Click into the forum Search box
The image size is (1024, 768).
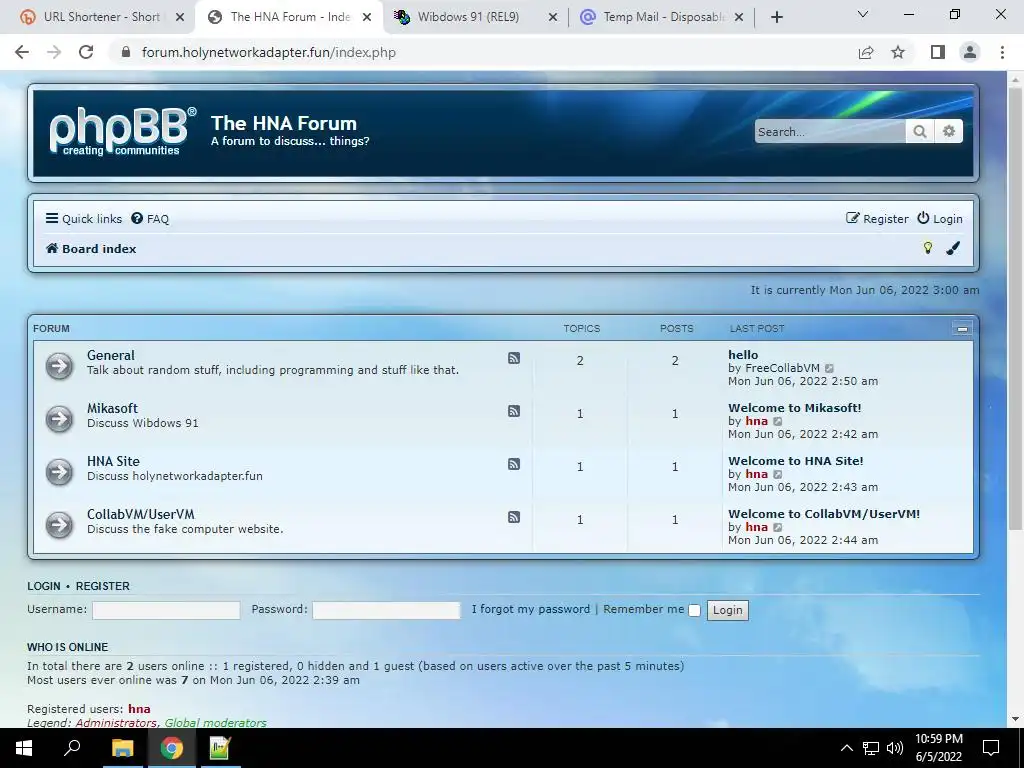coord(830,131)
